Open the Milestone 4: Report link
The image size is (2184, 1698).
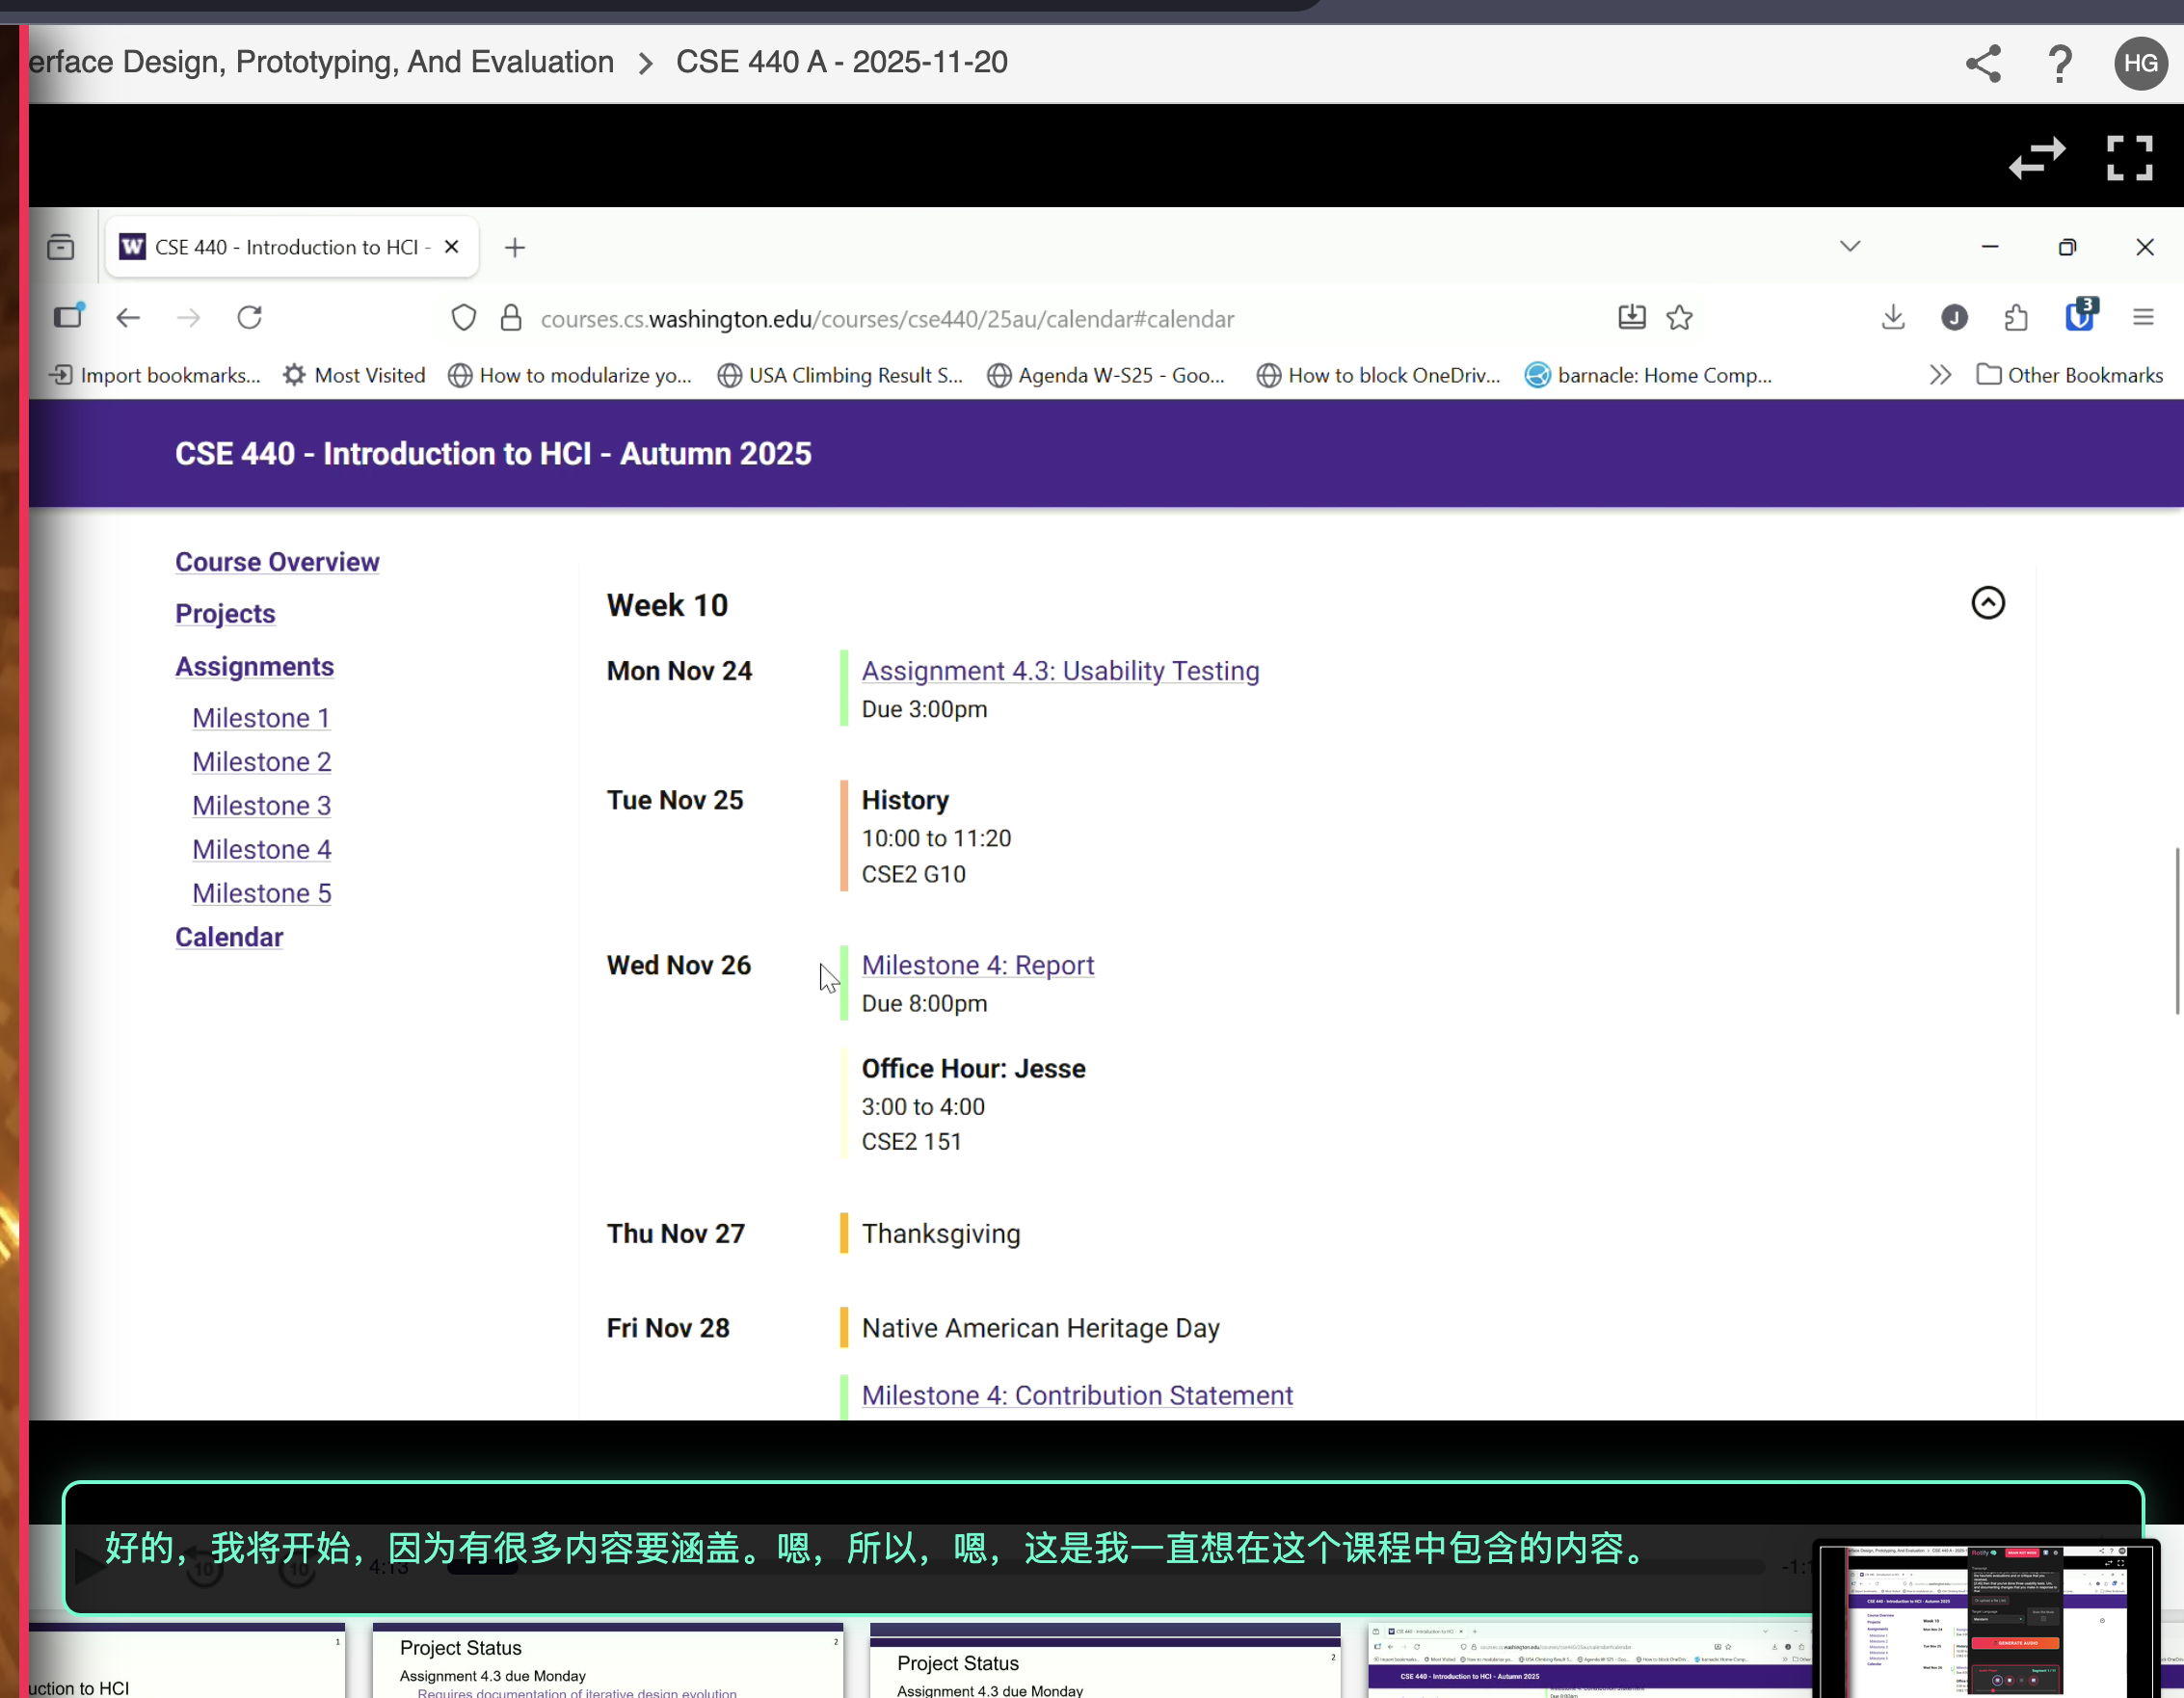[x=977, y=965]
